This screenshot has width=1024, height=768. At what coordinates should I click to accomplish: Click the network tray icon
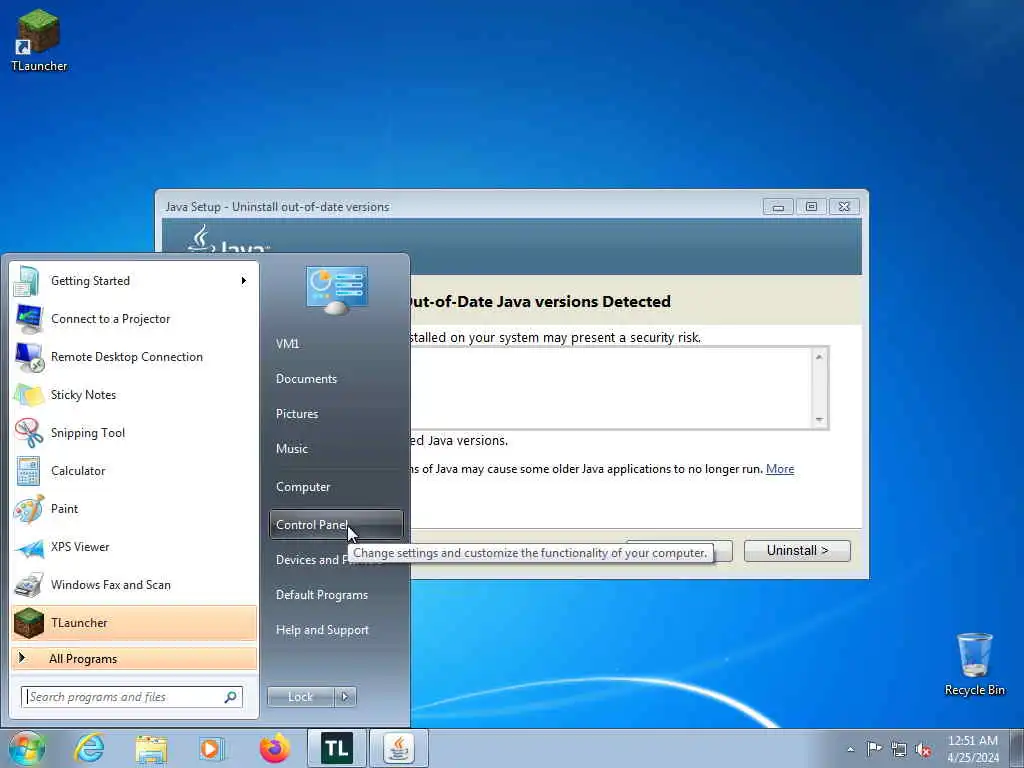click(899, 750)
